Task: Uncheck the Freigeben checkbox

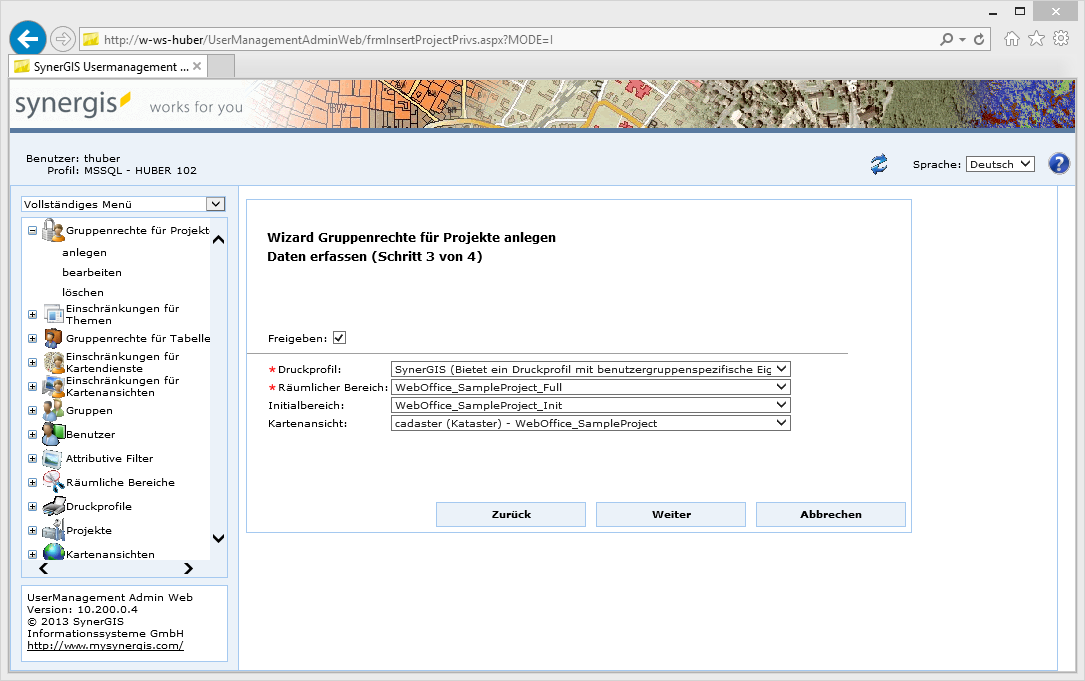Action: [x=339, y=338]
